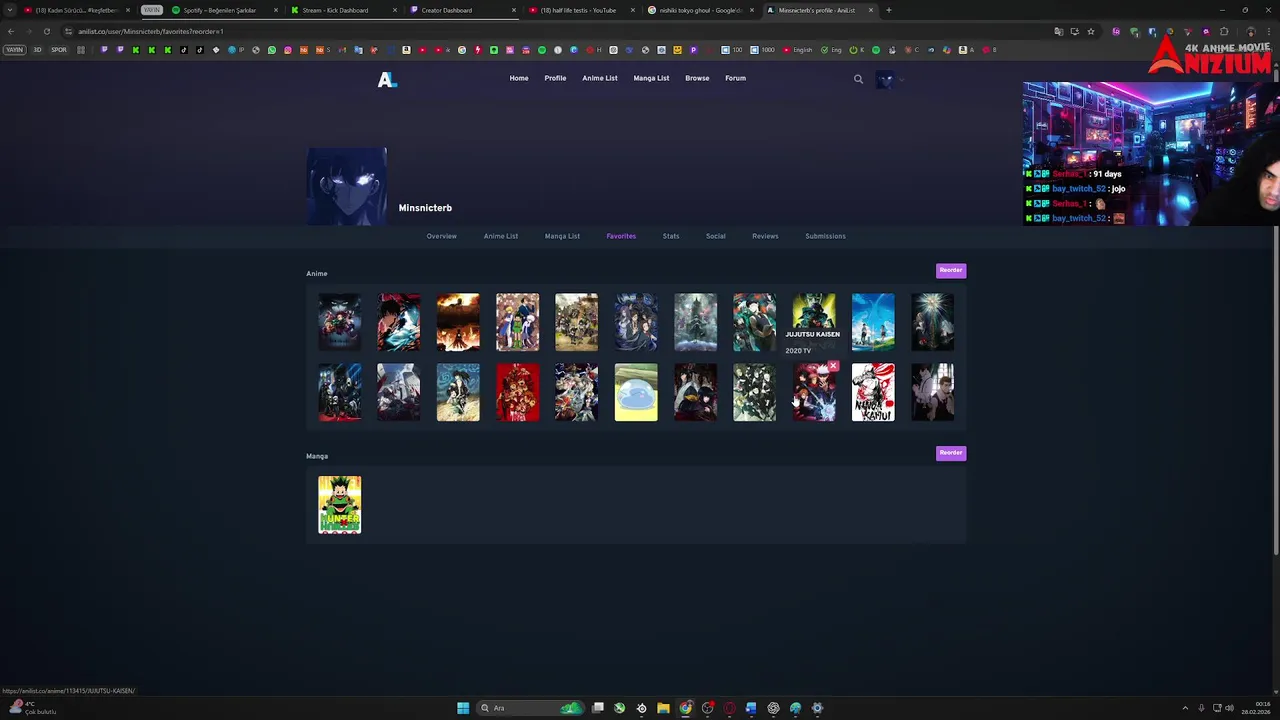Open Browse in the top navigation
Viewport: 1280px width, 720px height.
click(x=697, y=78)
